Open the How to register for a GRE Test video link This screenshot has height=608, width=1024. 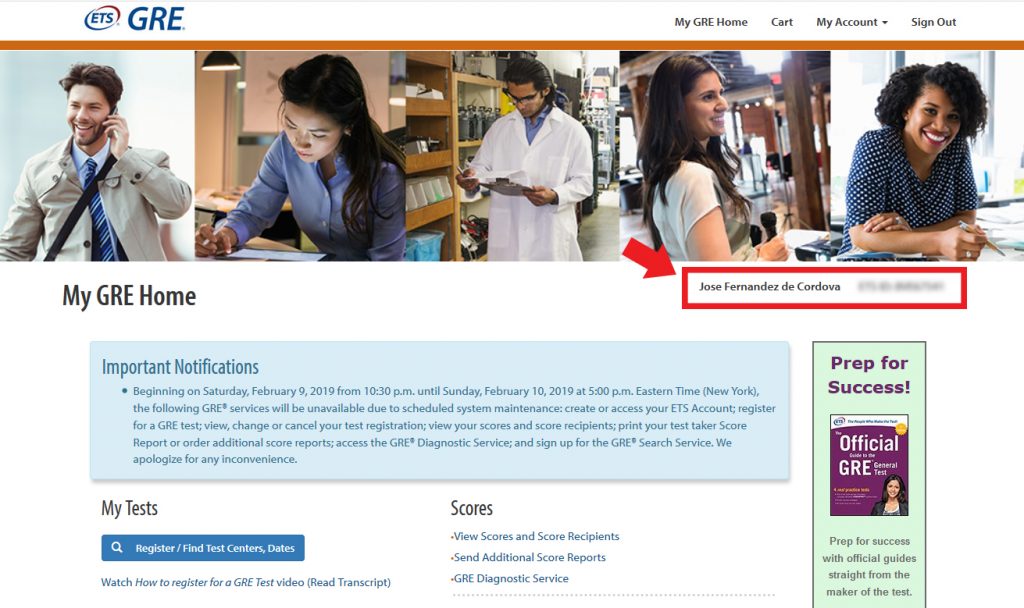coord(203,582)
